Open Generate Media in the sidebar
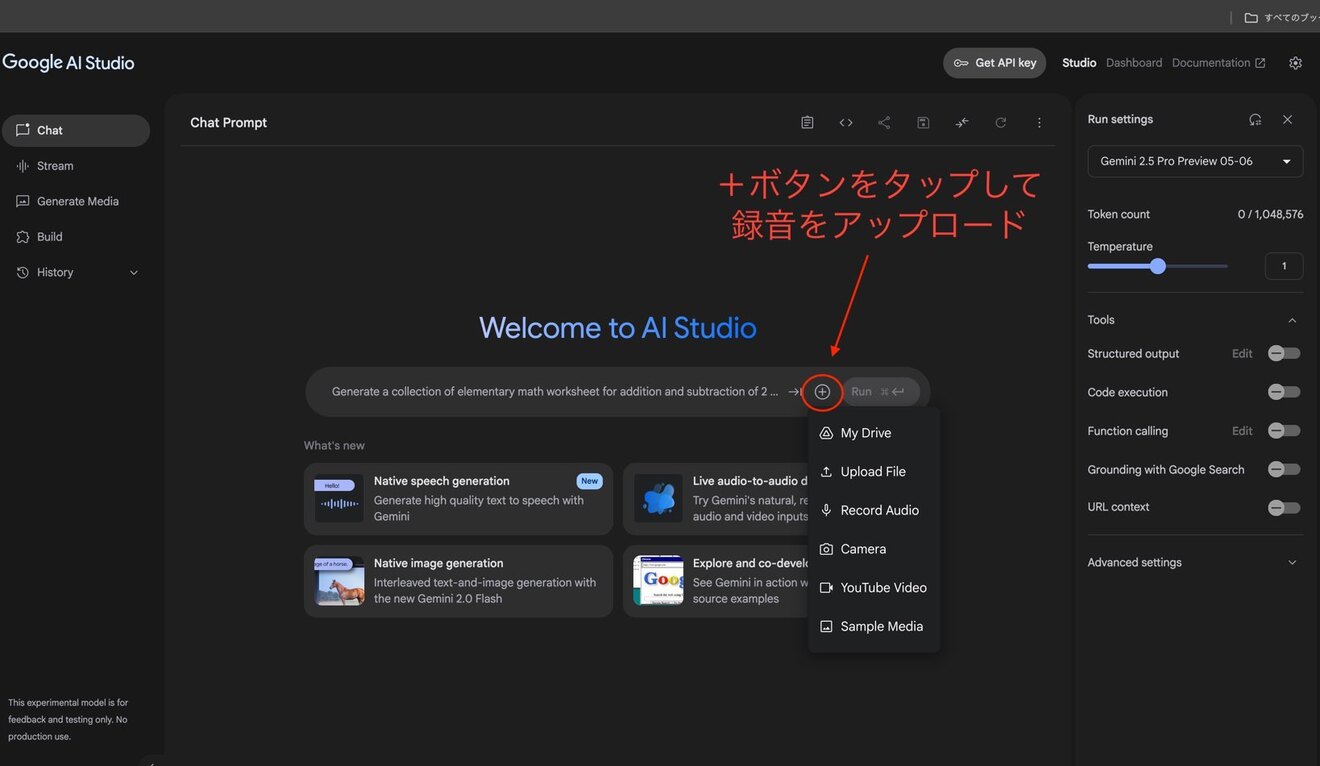The width and height of the screenshot is (1320, 766). [76, 201]
